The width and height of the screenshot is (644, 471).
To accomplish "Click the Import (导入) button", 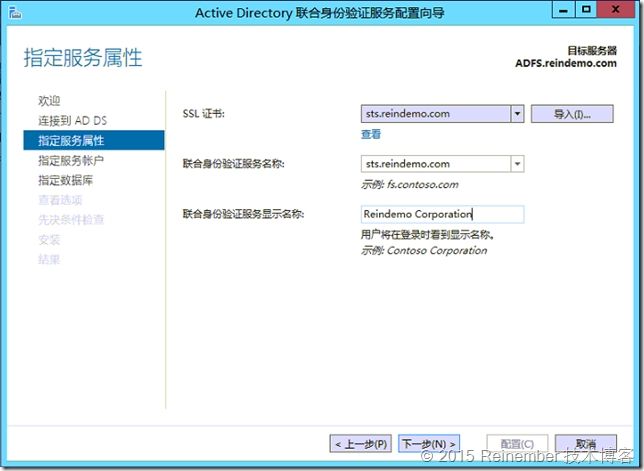I will pos(572,114).
